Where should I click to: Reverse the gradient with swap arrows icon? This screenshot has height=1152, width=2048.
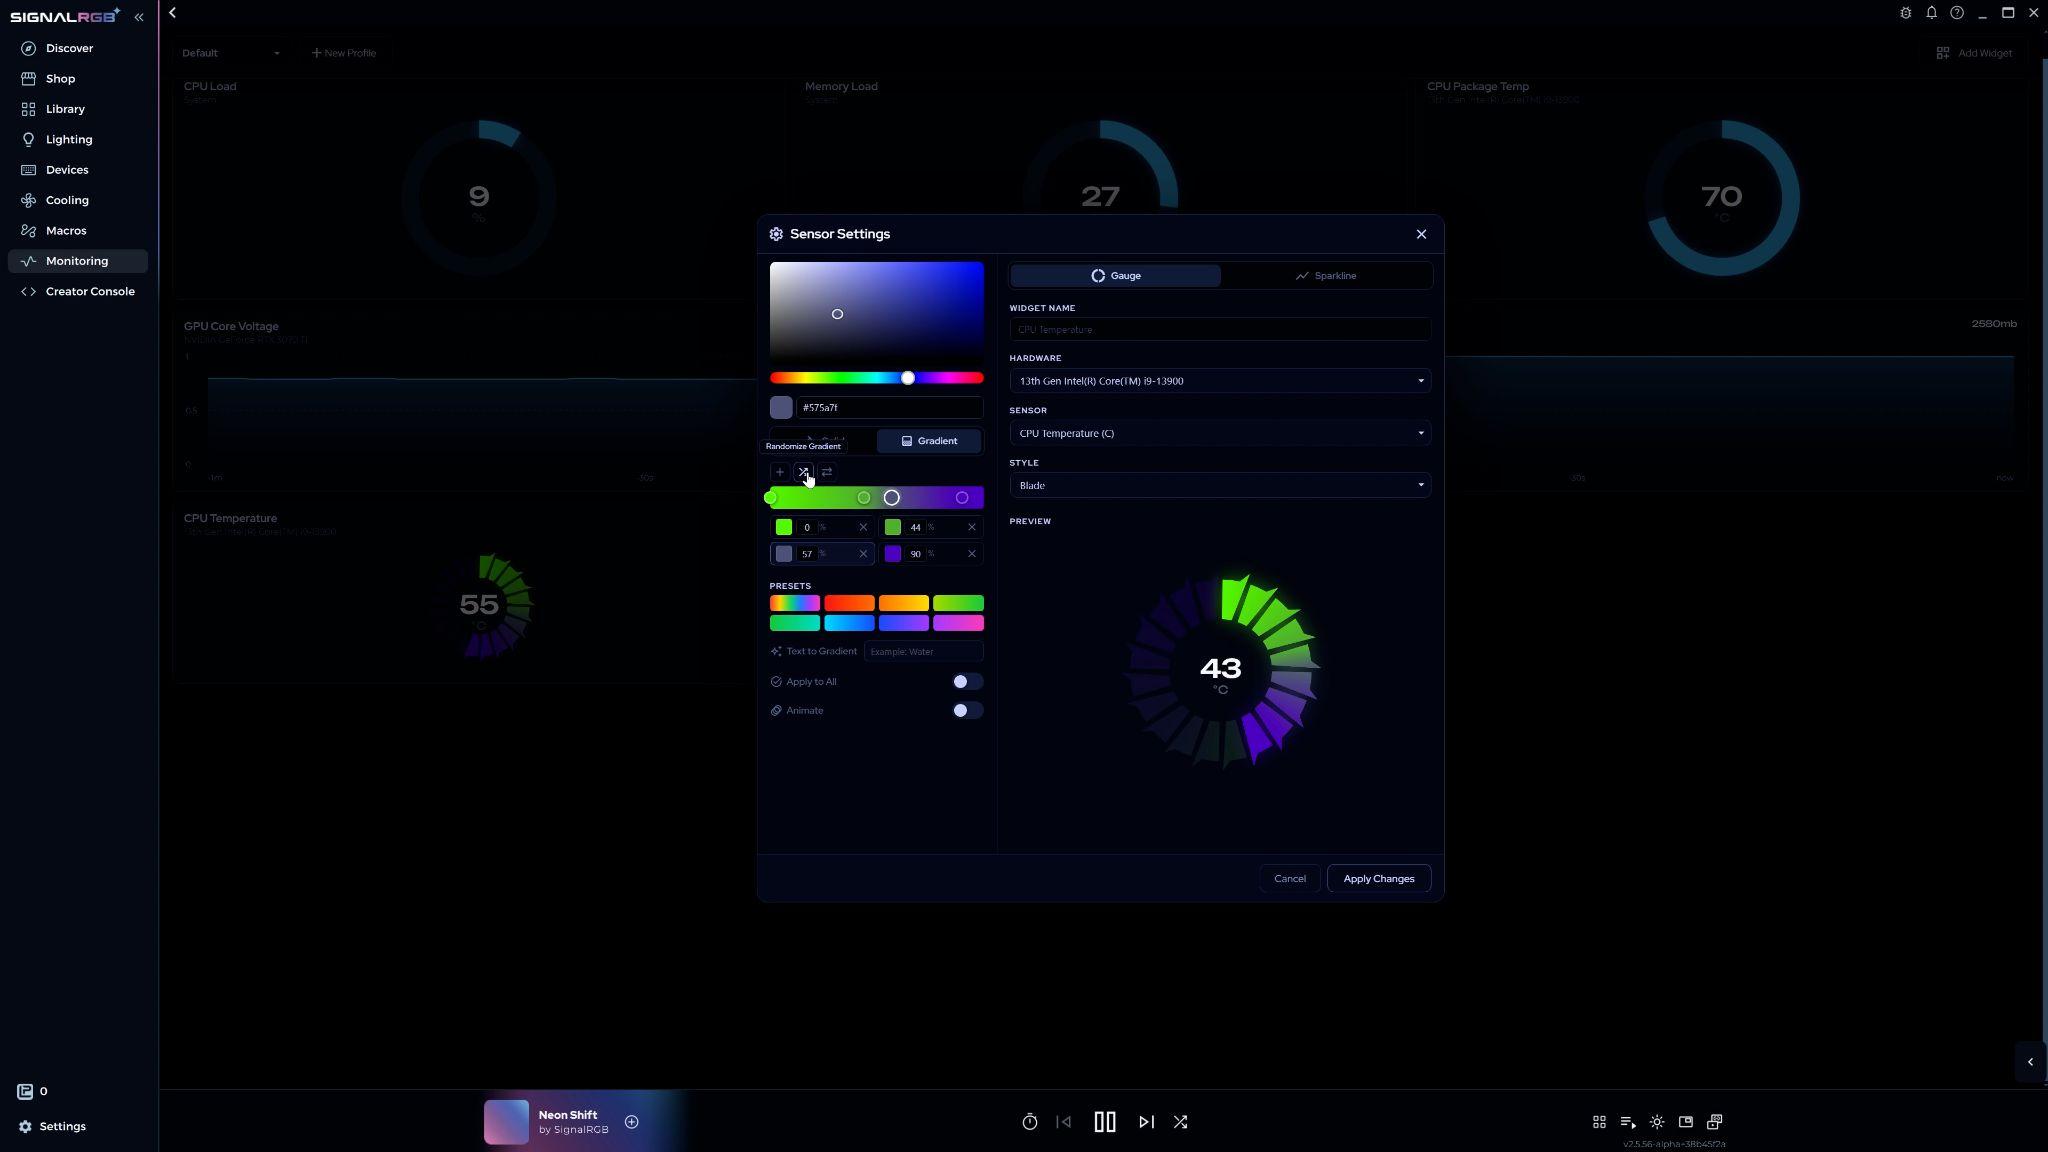click(827, 472)
